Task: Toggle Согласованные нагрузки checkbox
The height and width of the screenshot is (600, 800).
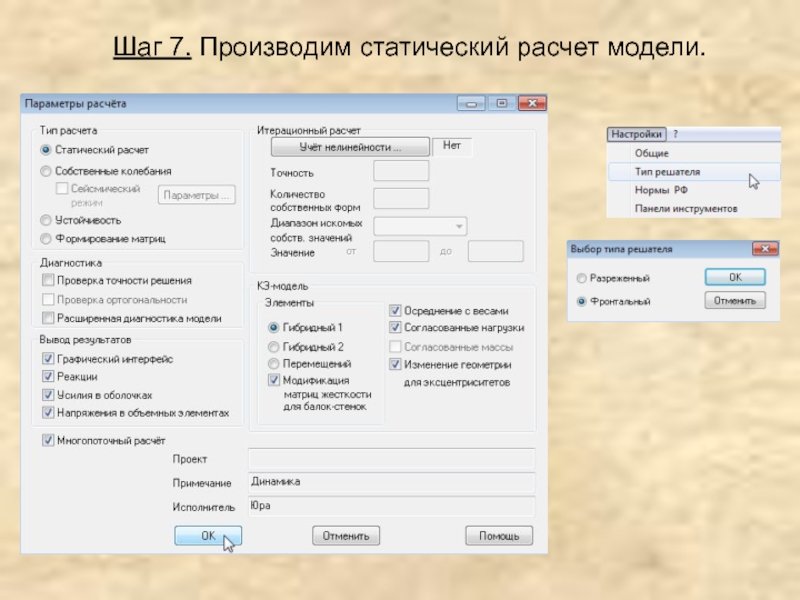Action: 395,328
